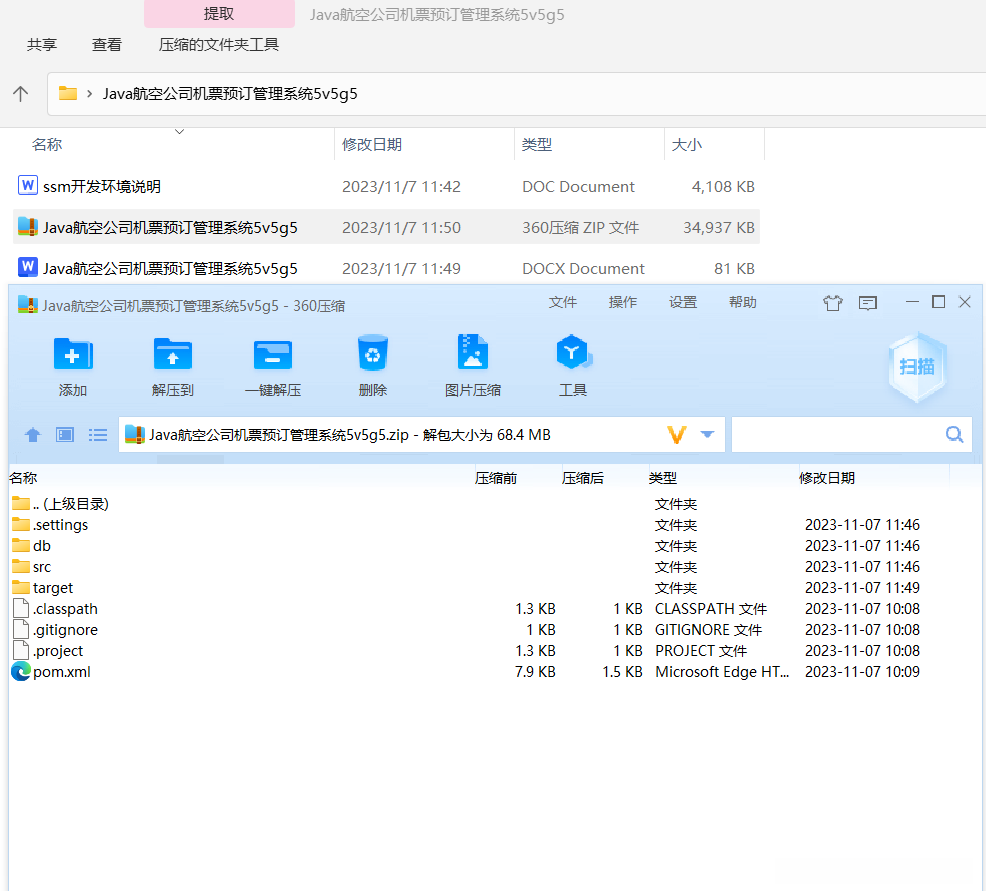Click the CLASSPATH 文件 type cell
This screenshot has width=986, height=891.
pyautogui.click(x=711, y=609)
